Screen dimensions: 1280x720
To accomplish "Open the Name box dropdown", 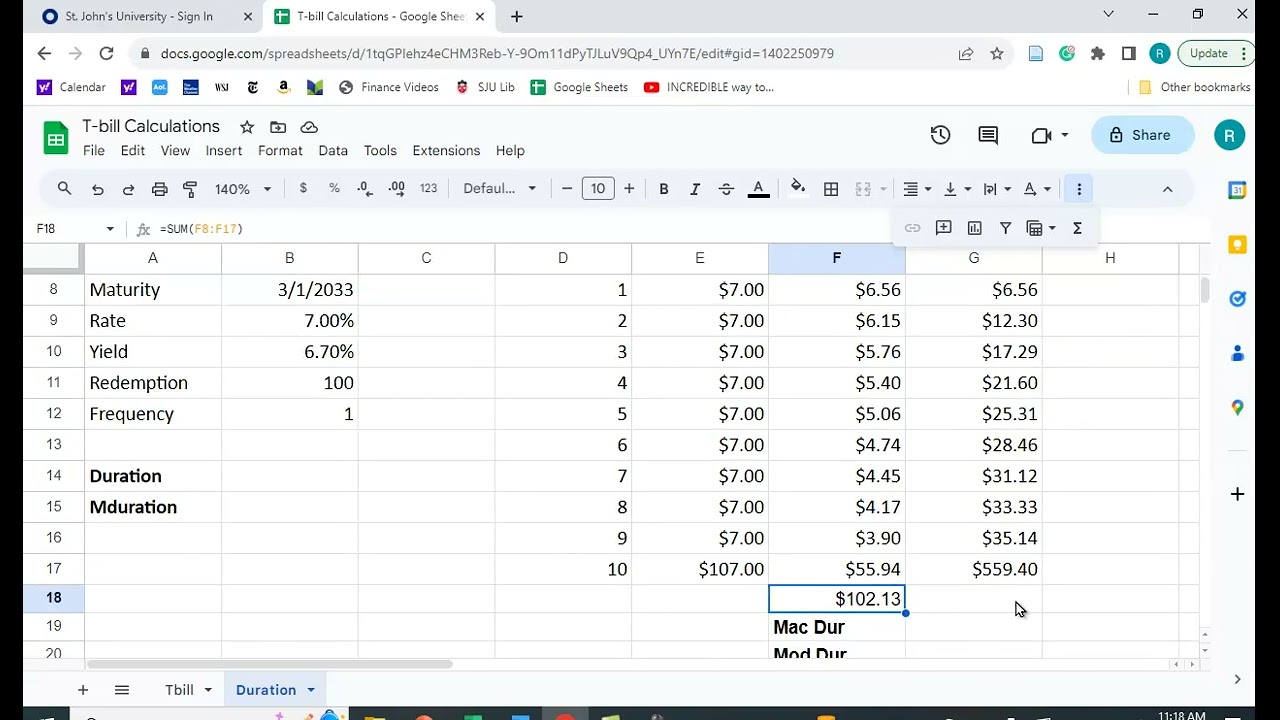I will [109, 229].
